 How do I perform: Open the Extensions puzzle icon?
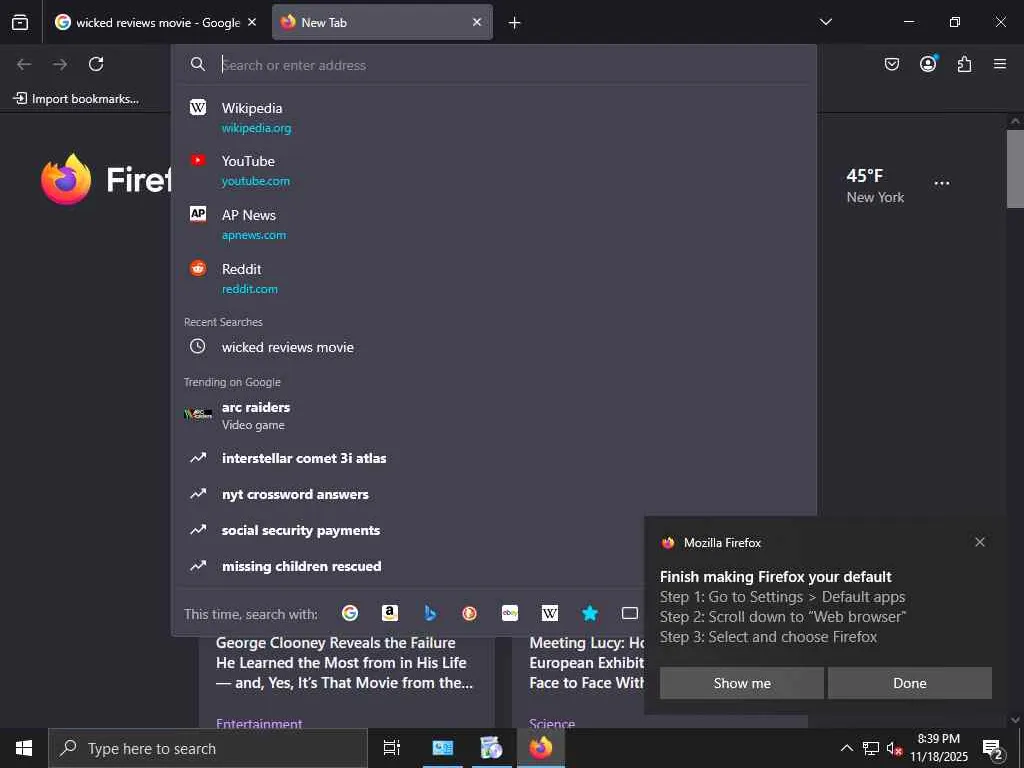click(964, 64)
